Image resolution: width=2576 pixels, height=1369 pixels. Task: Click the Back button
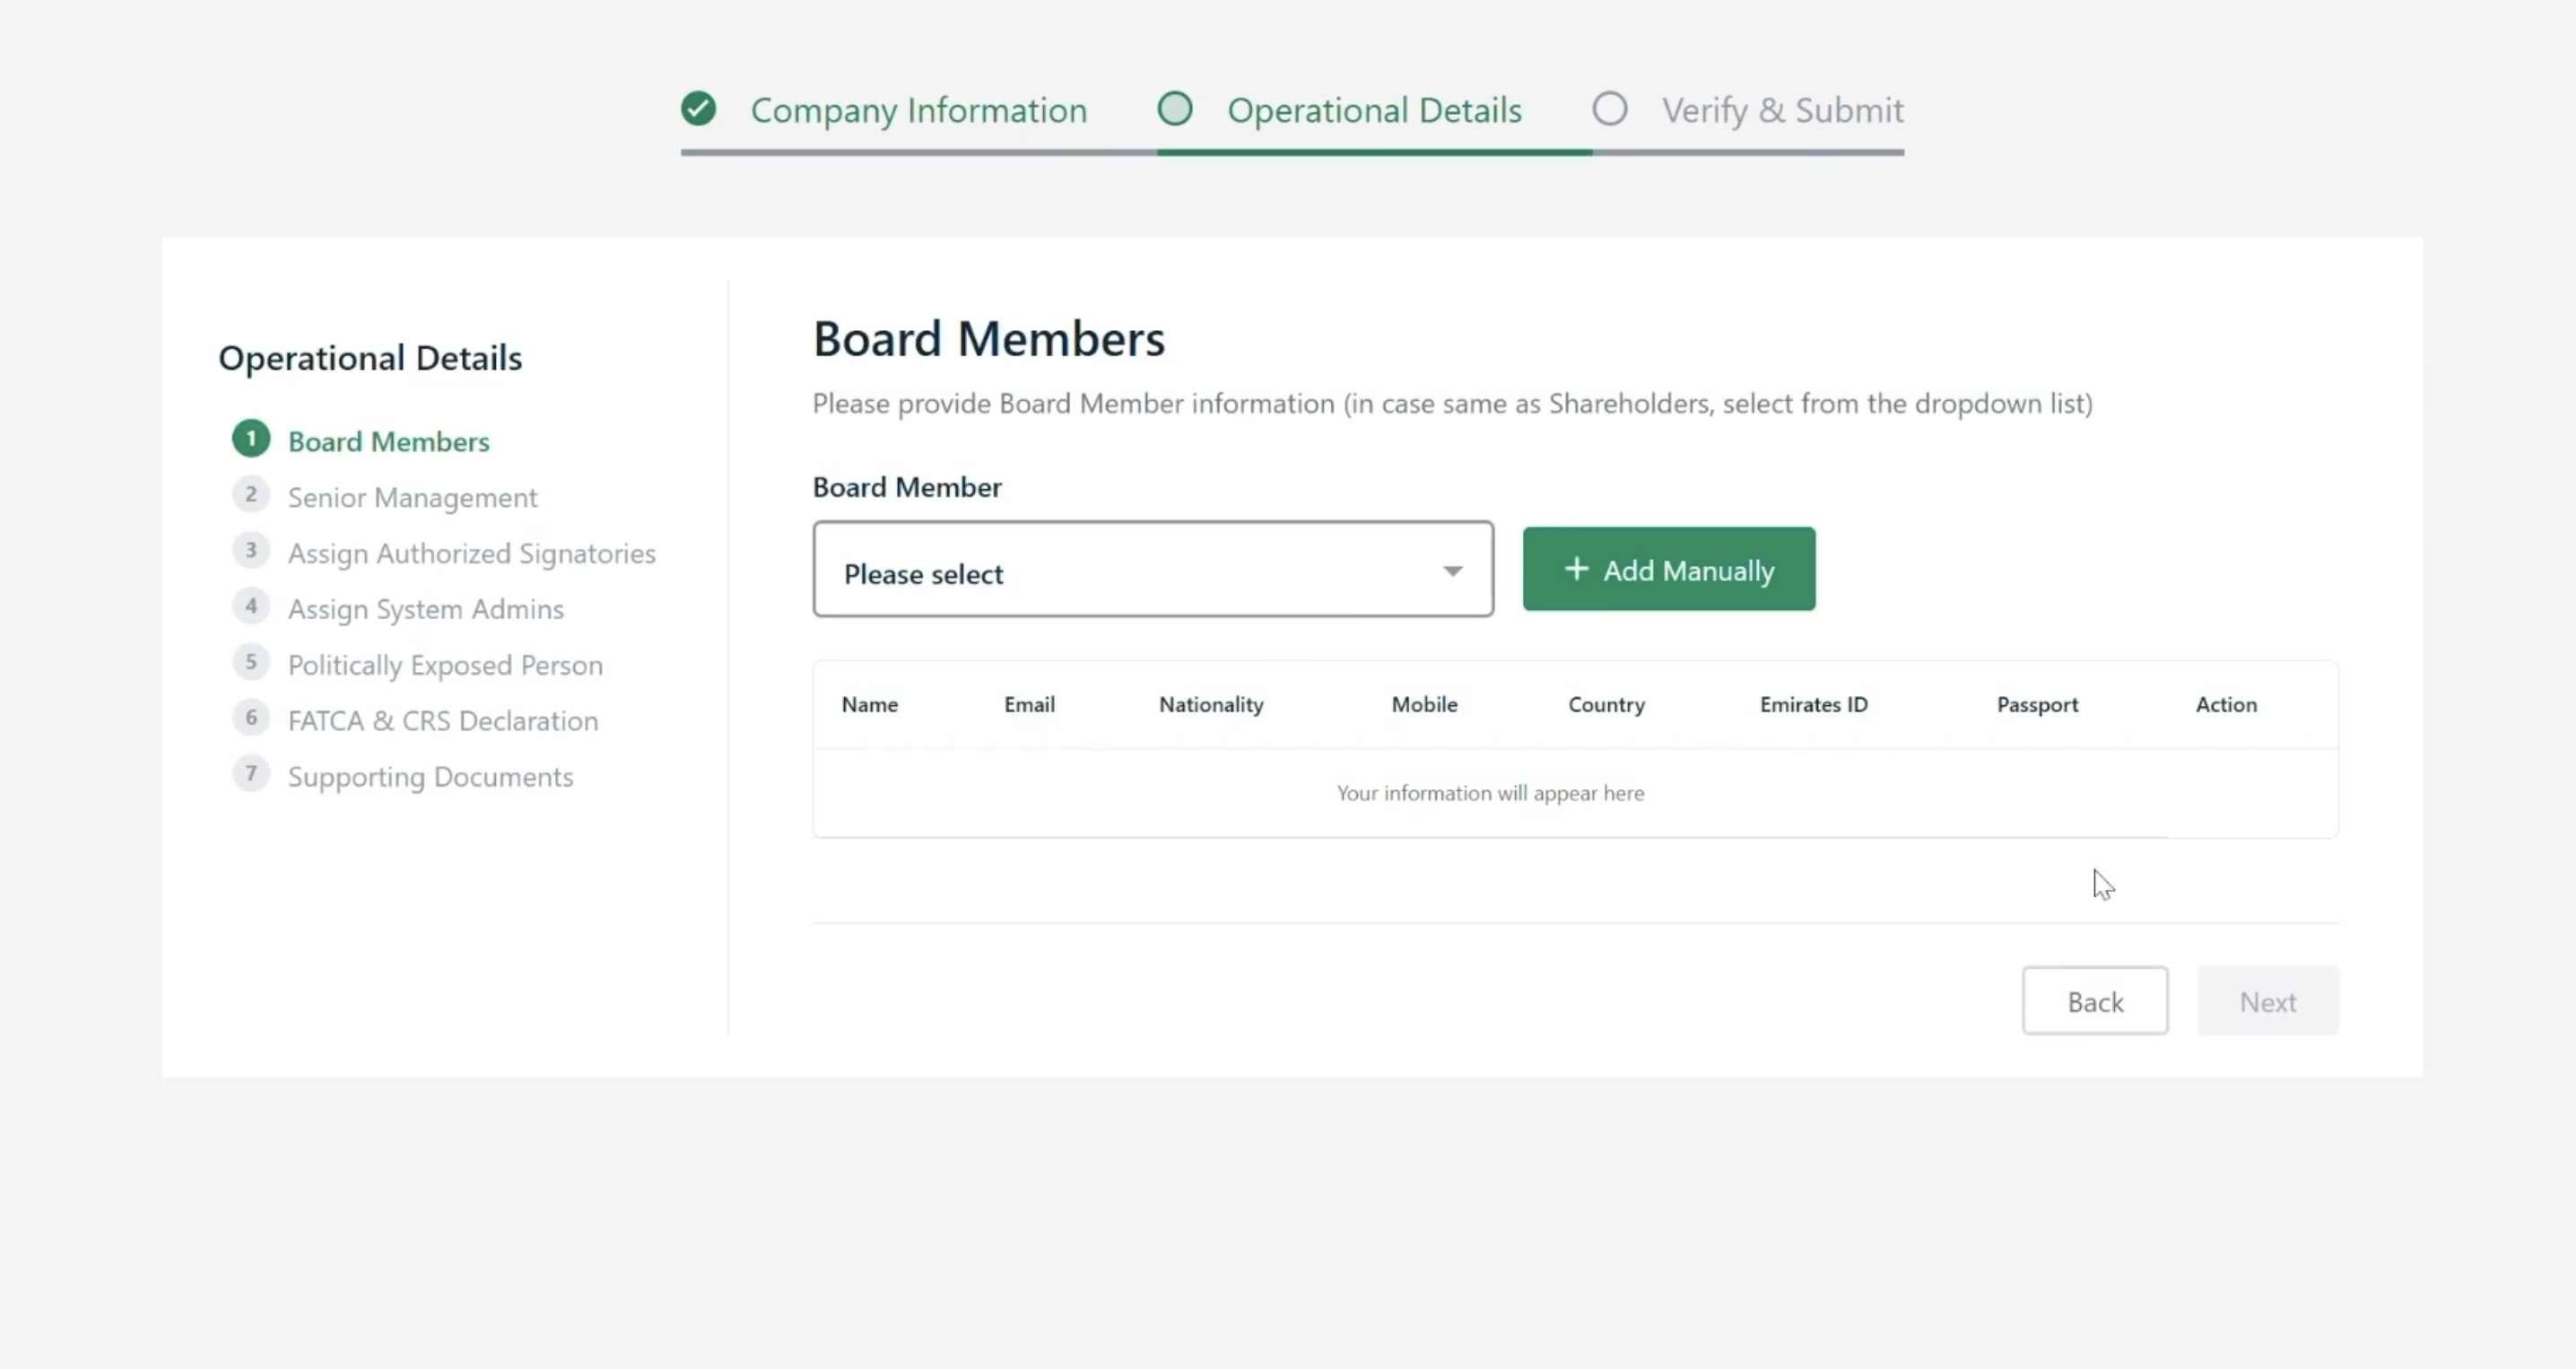coord(2095,1000)
